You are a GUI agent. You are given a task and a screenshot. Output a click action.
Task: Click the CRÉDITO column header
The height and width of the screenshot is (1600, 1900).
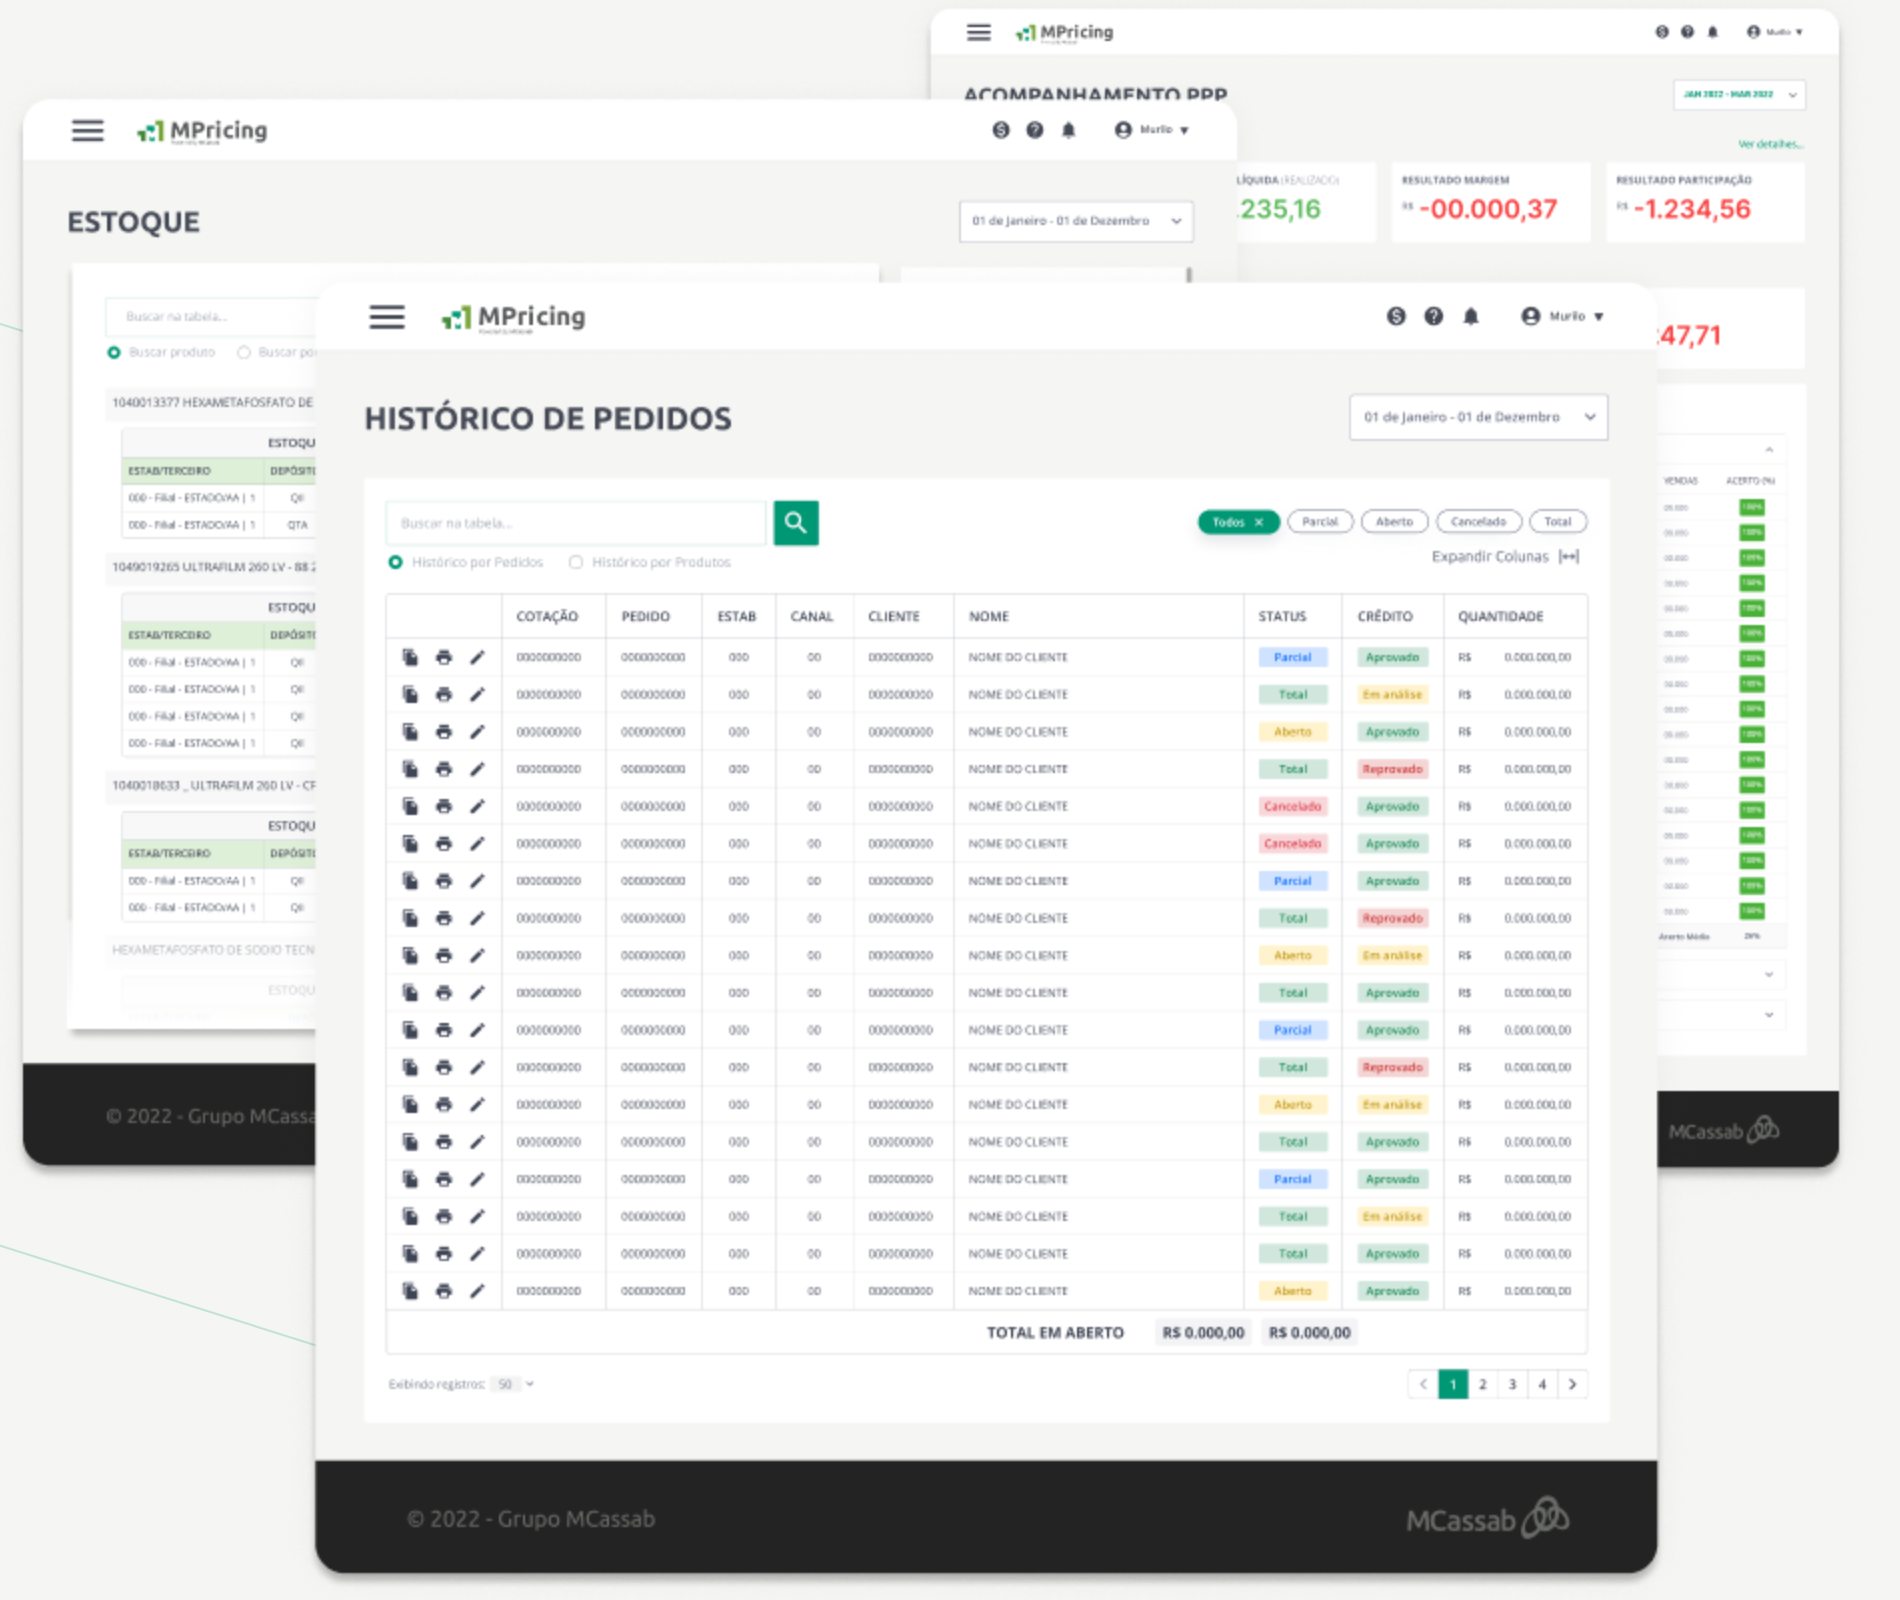point(1385,616)
